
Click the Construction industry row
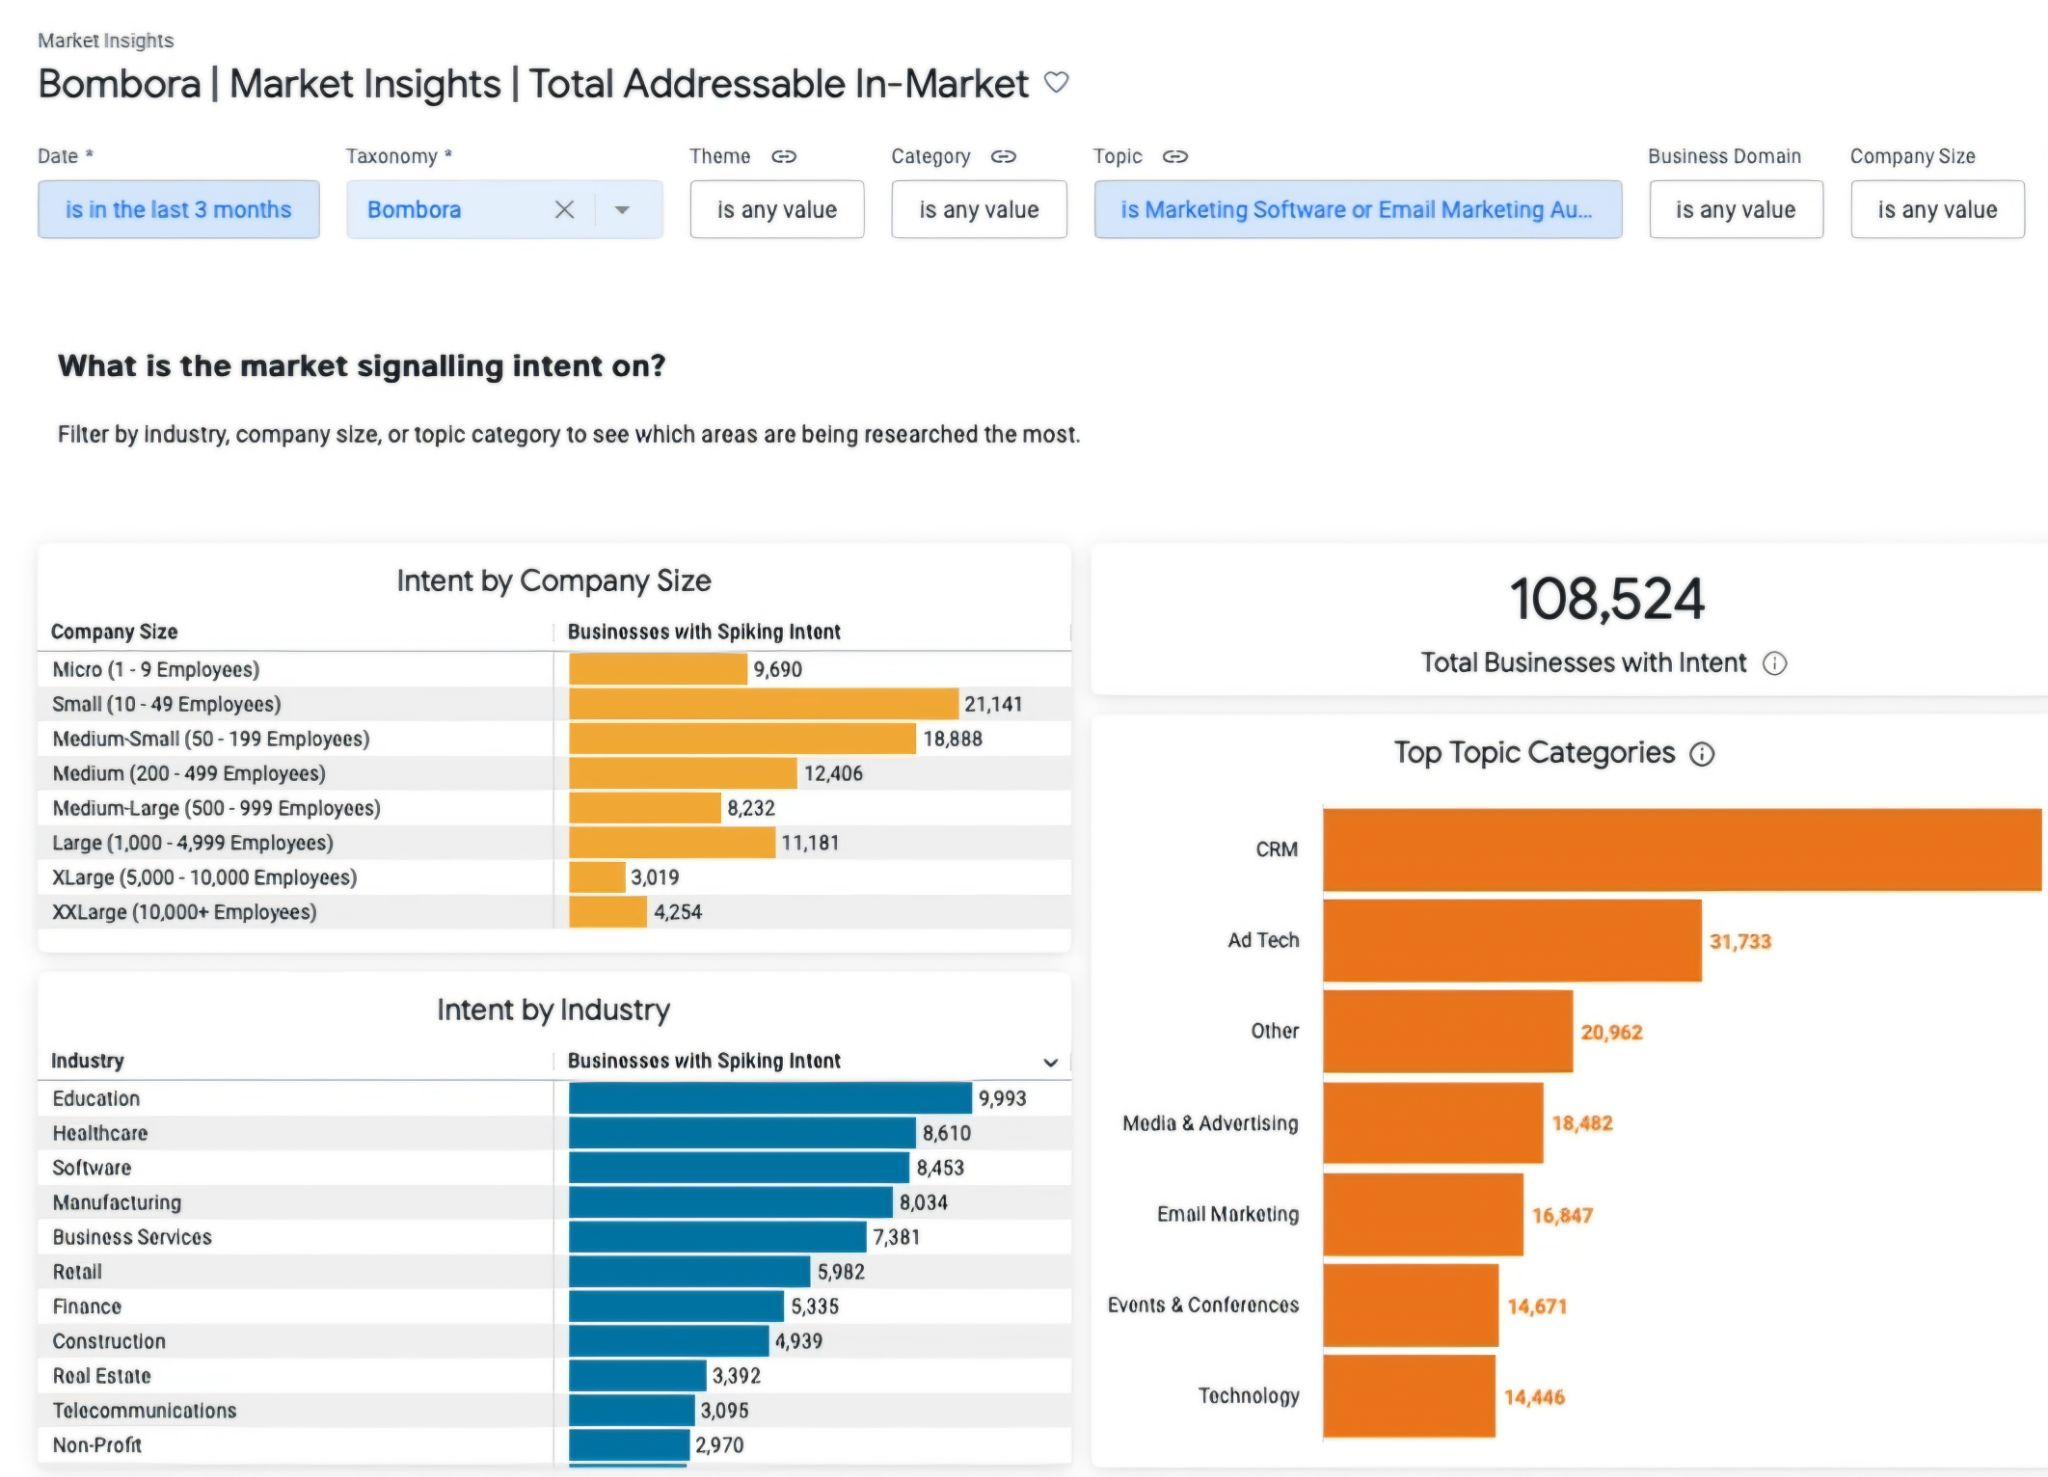(x=554, y=1341)
